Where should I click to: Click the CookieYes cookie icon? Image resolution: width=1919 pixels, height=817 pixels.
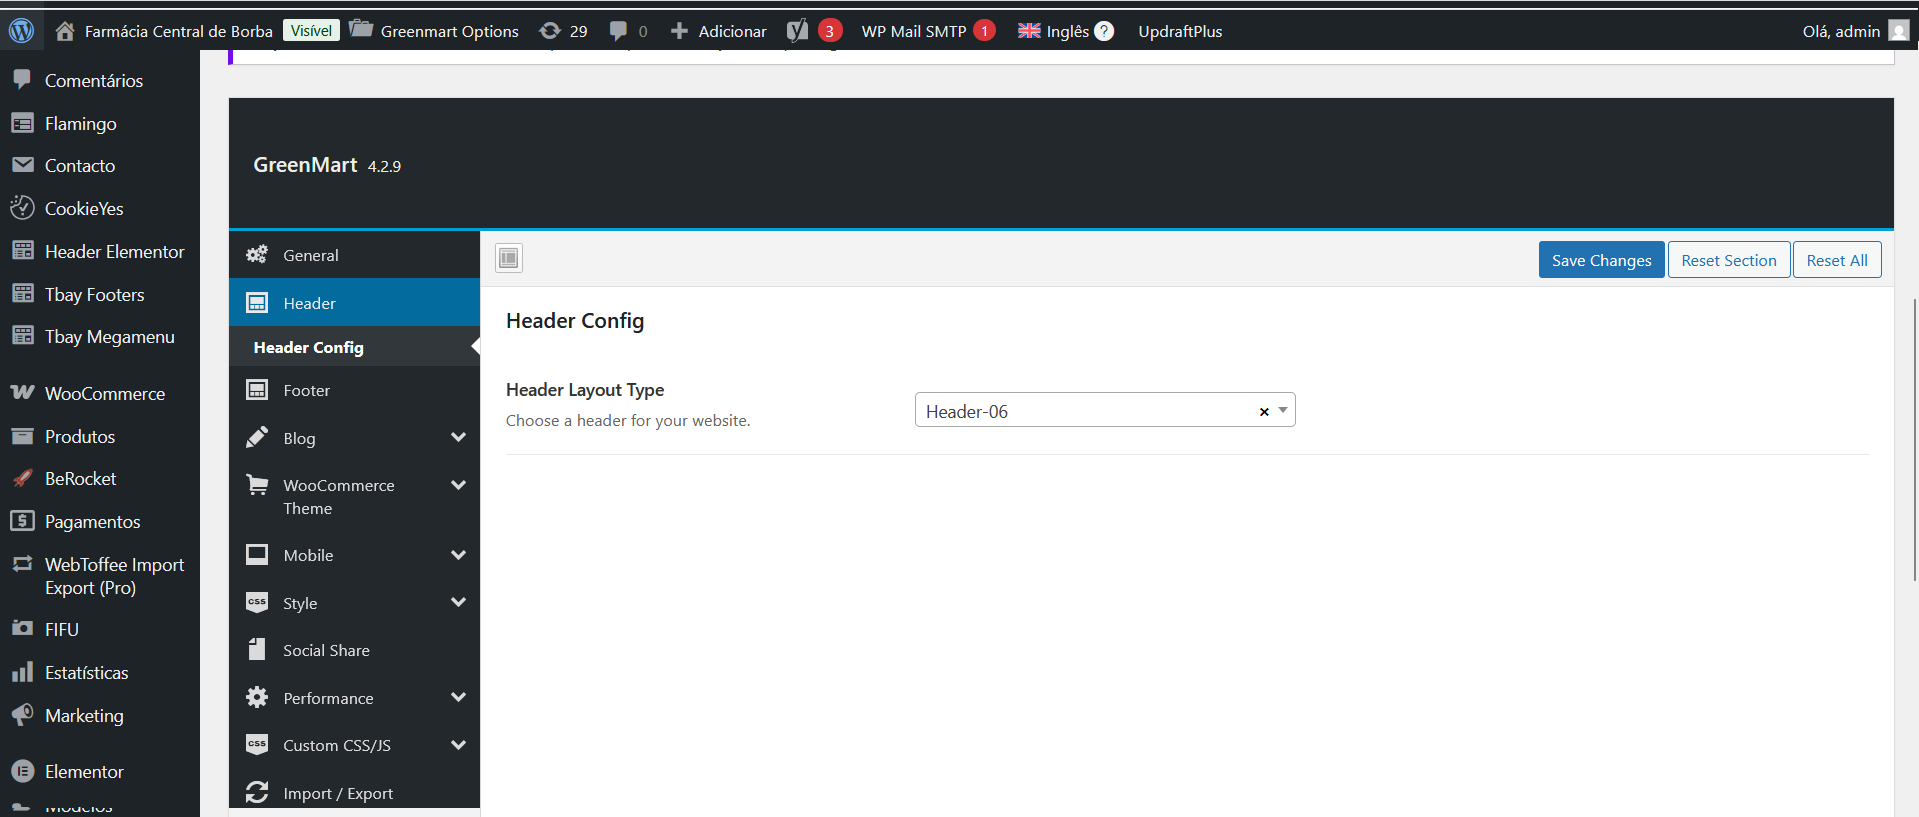pyautogui.click(x=22, y=208)
